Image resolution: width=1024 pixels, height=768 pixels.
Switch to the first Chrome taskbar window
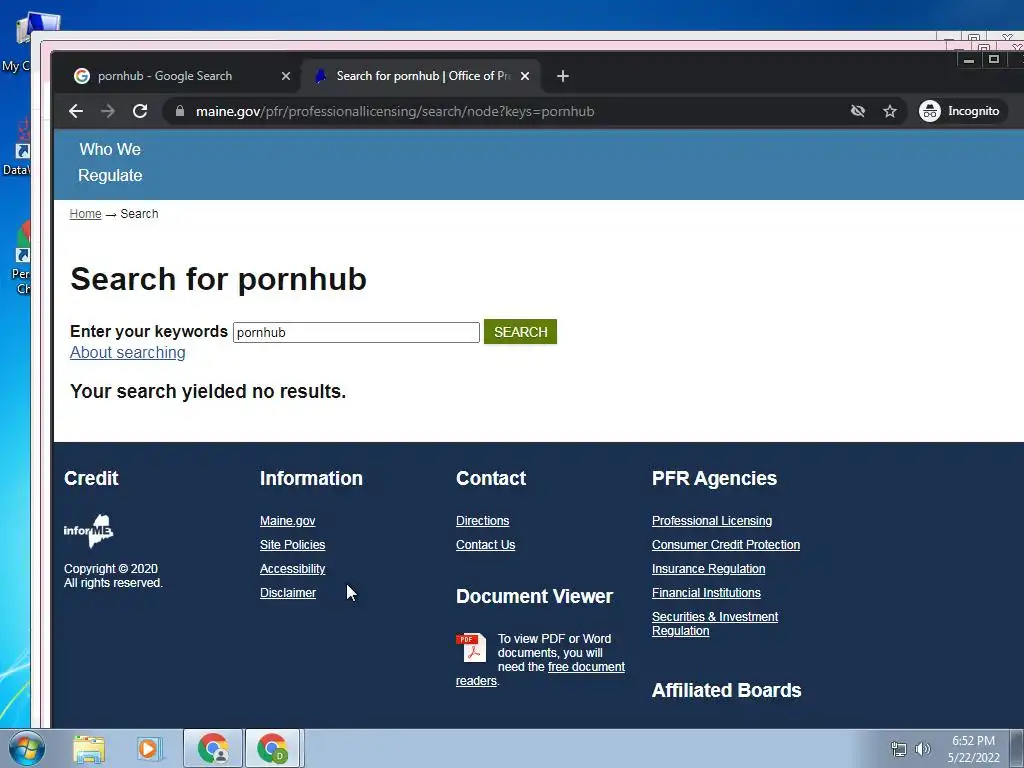[213, 748]
